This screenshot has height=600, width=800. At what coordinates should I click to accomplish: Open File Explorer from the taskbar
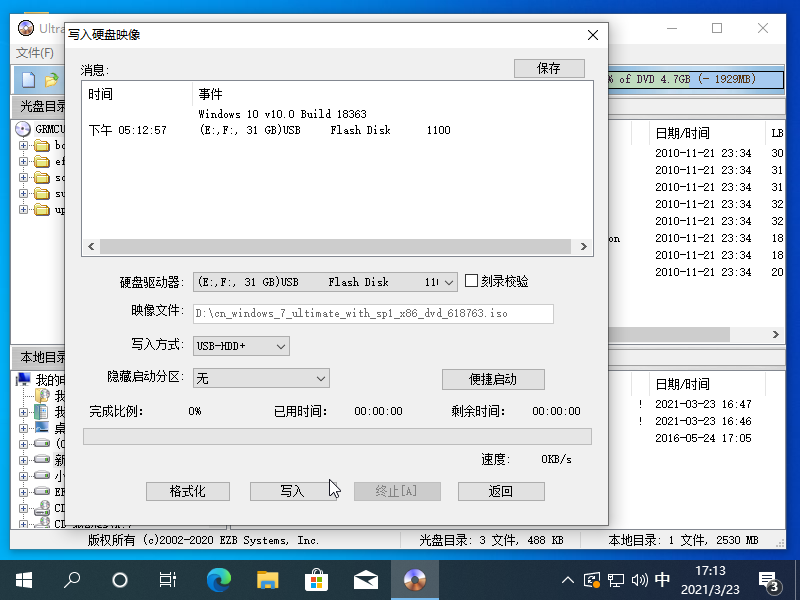click(267, 579)
